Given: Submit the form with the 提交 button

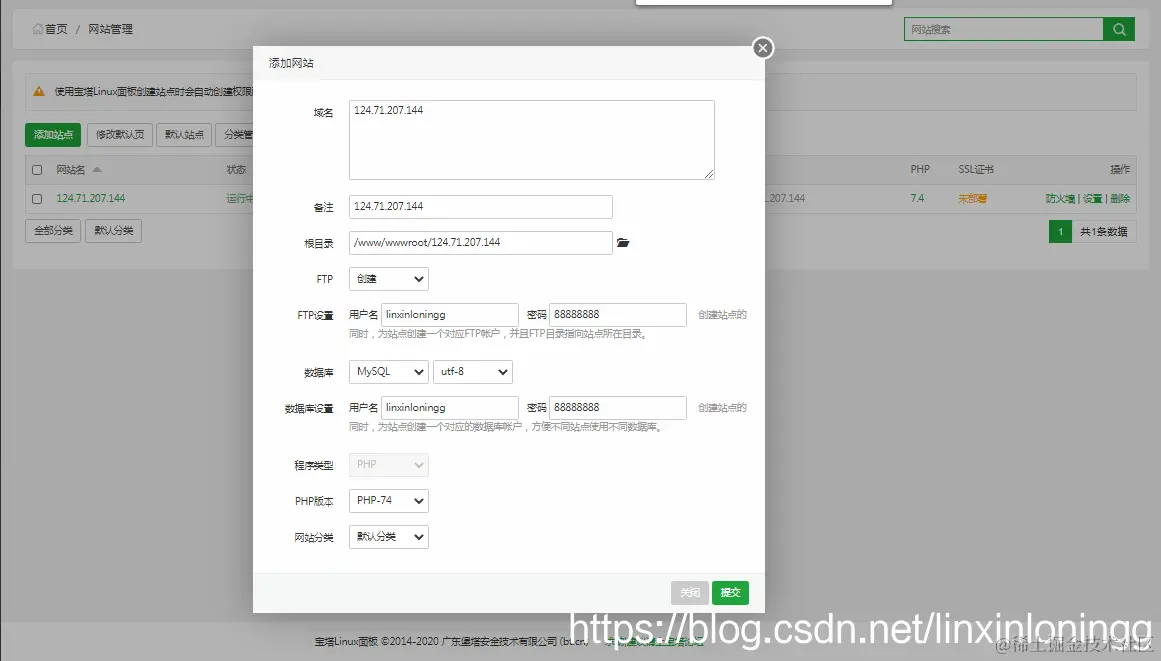Looking at the screenshot, I should 730,592.
